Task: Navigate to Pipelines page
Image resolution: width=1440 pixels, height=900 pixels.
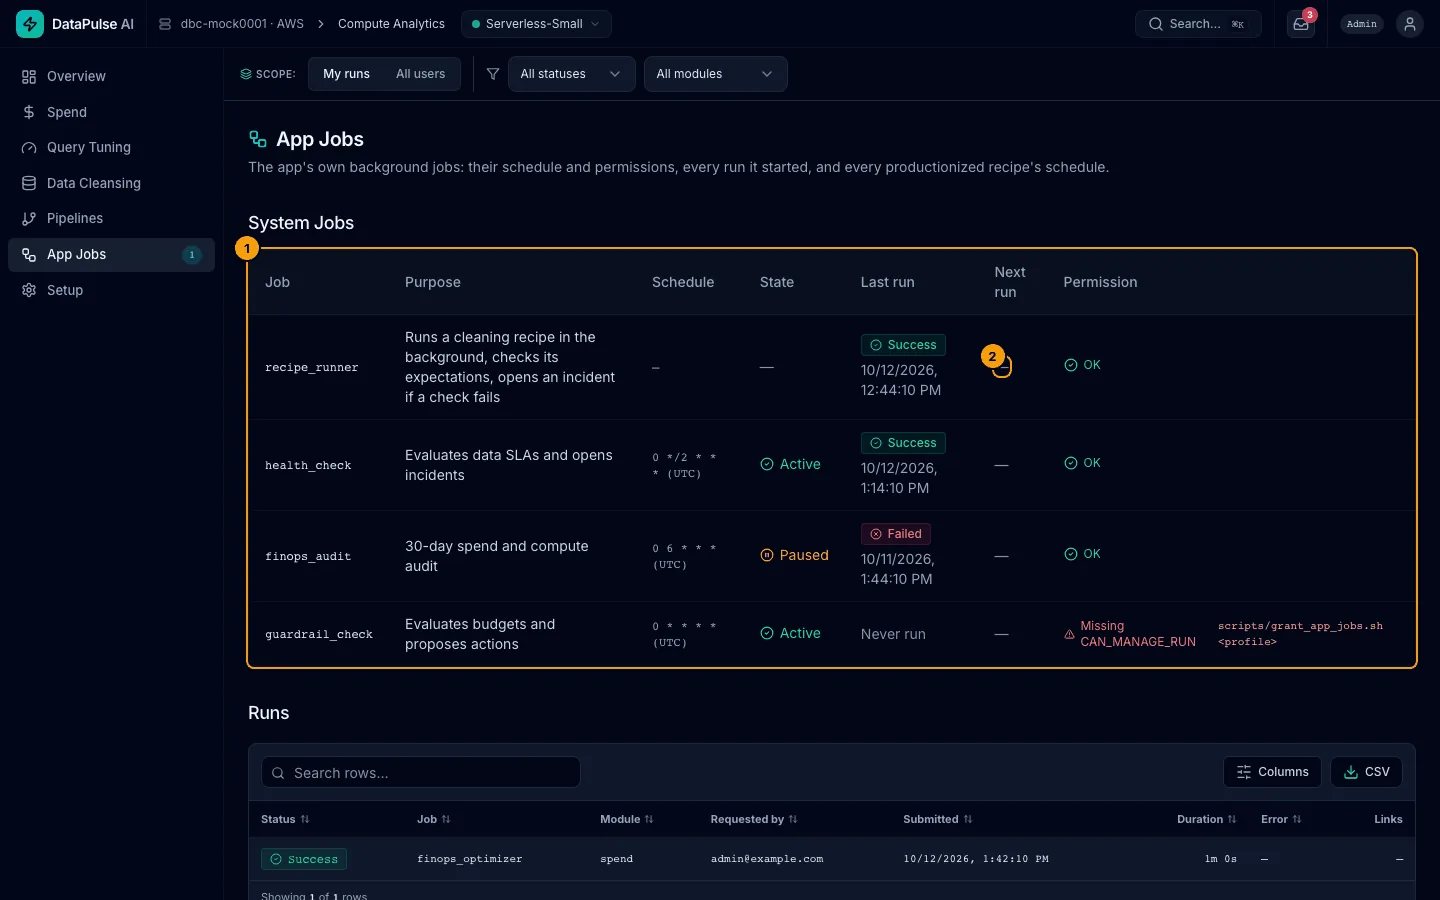Action: point(111,219)
